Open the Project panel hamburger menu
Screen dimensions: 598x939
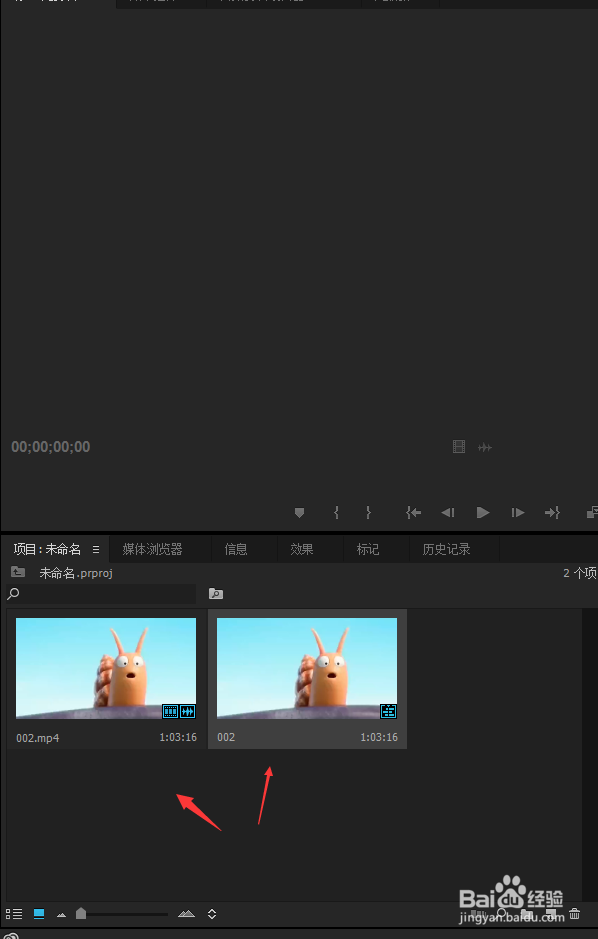point(96,549)
